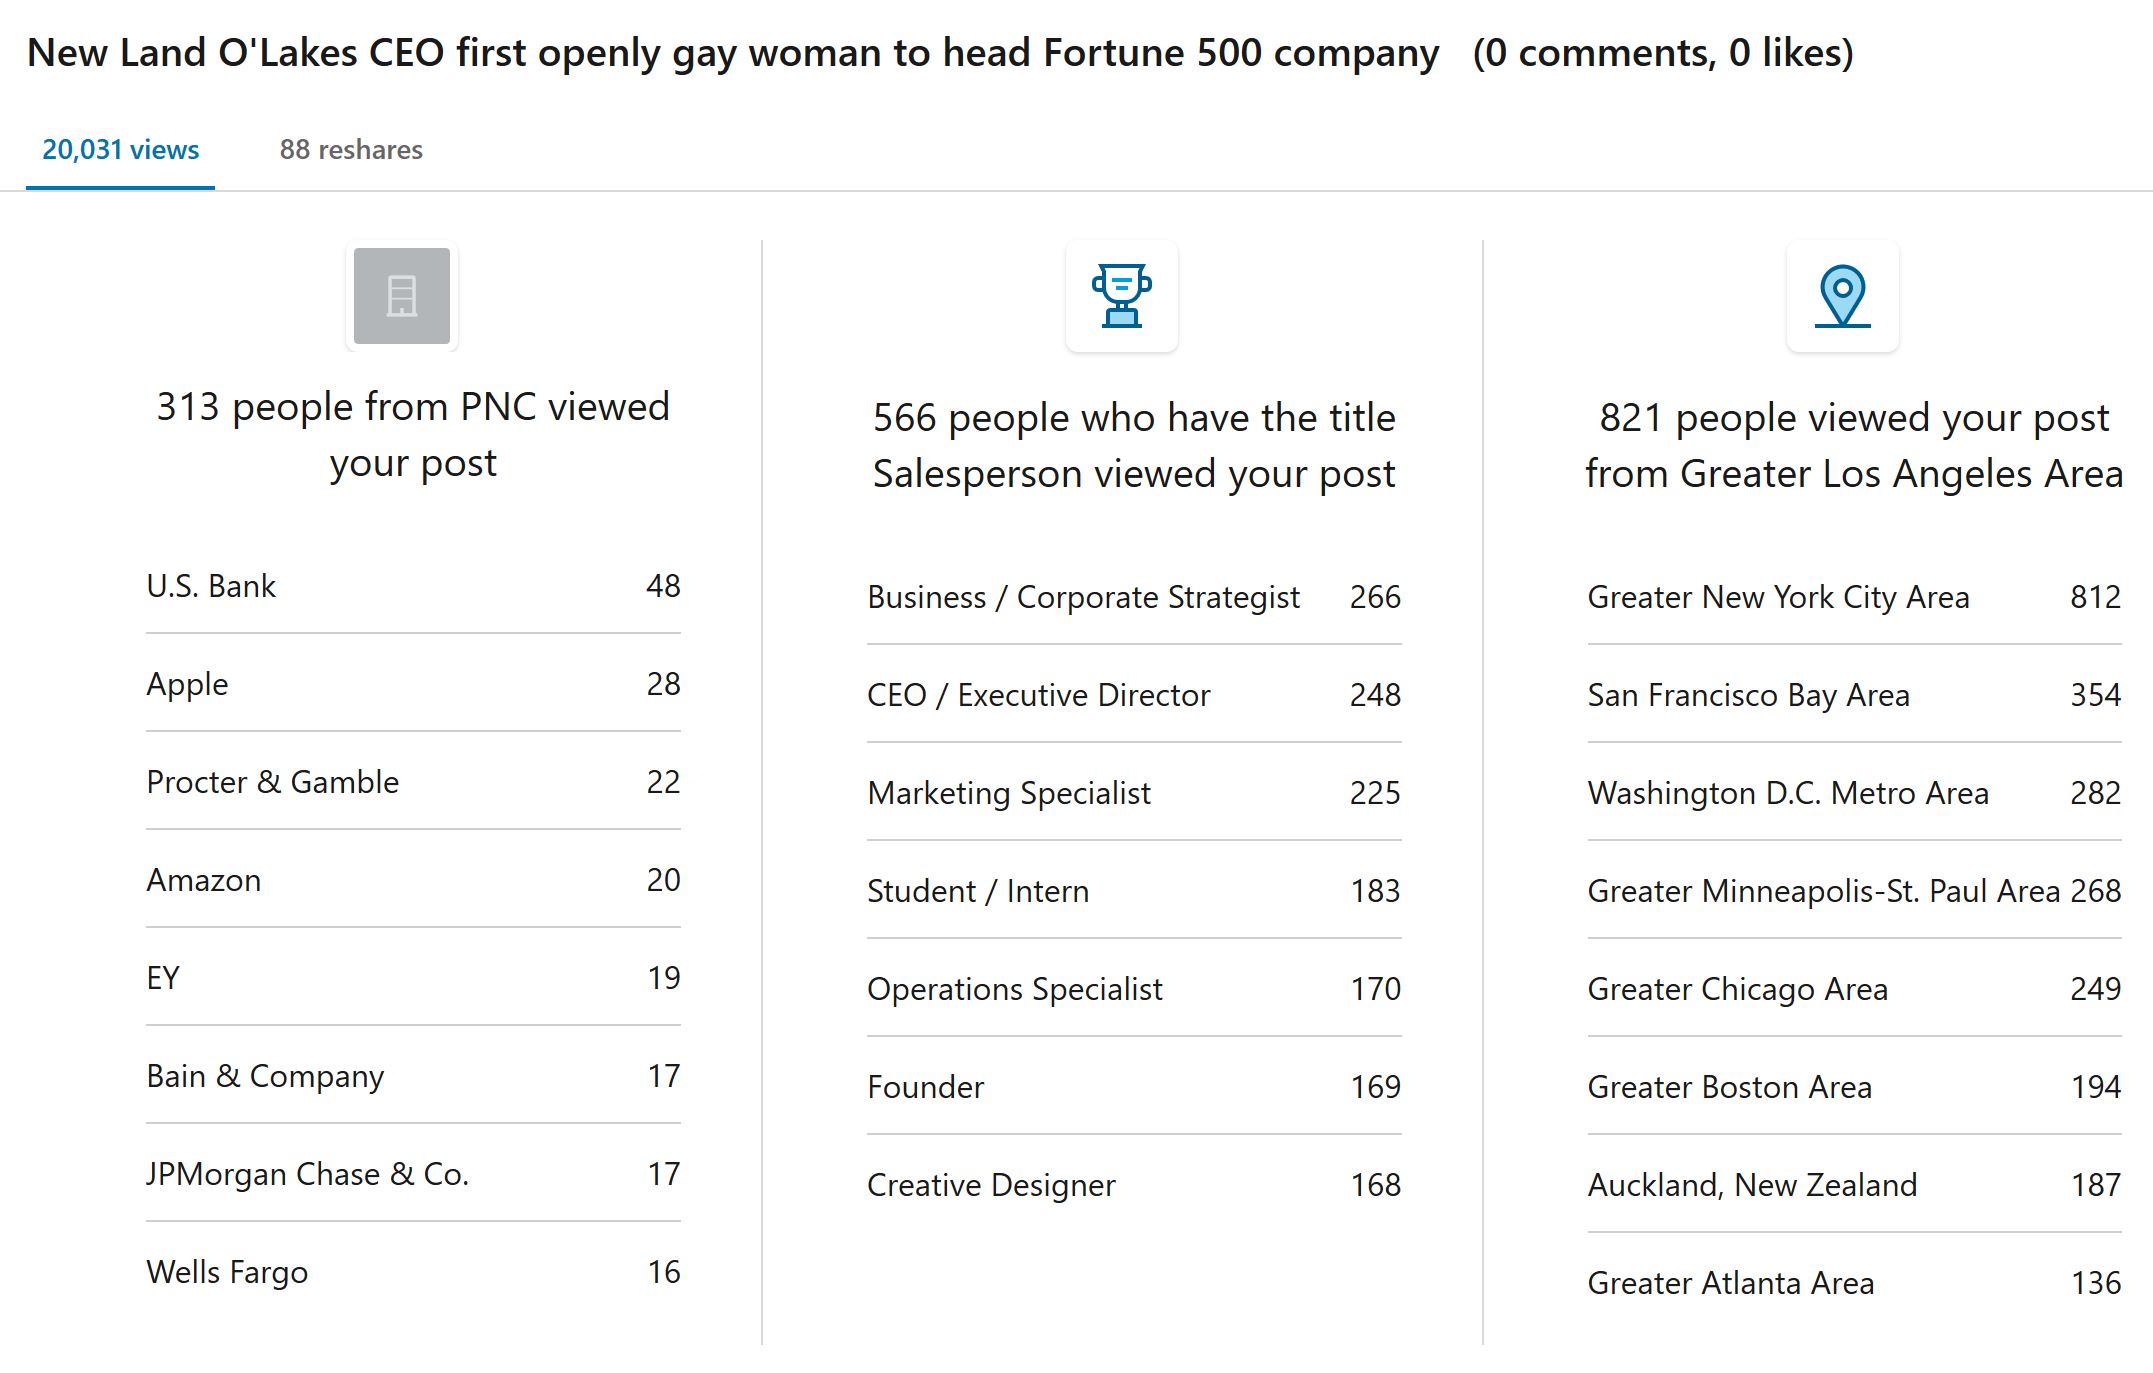Select the CEO / Executive Director row
The width and height of the screenshot is (2153, 1373).
(1134, 695)
